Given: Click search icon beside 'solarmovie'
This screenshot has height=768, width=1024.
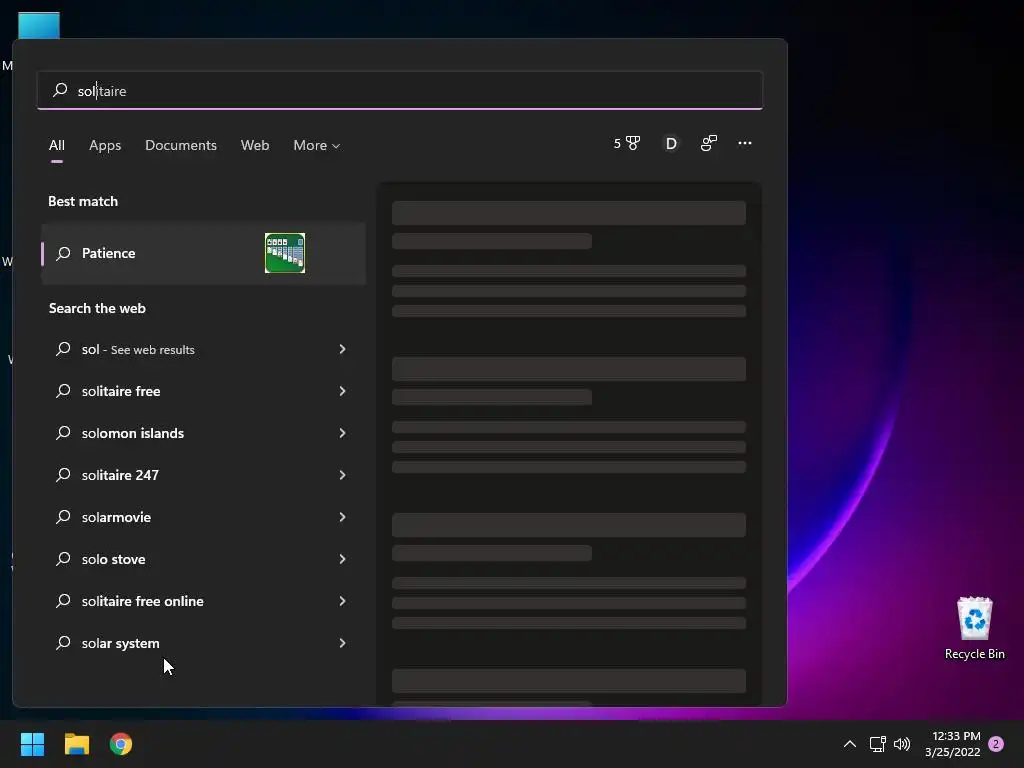Looking at the screenshot, I should pyautogui.click(x=63, y=517).
